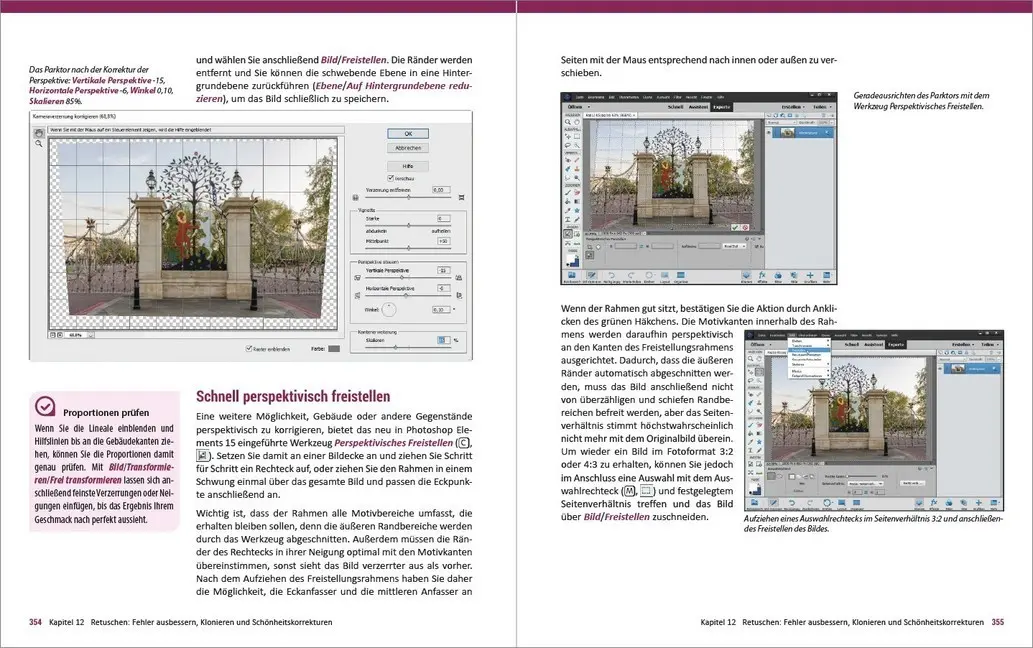Click foreground/background color swatches in Bild menu screenshot
This screenshot has width=1033, height=648.
(755, 489)
